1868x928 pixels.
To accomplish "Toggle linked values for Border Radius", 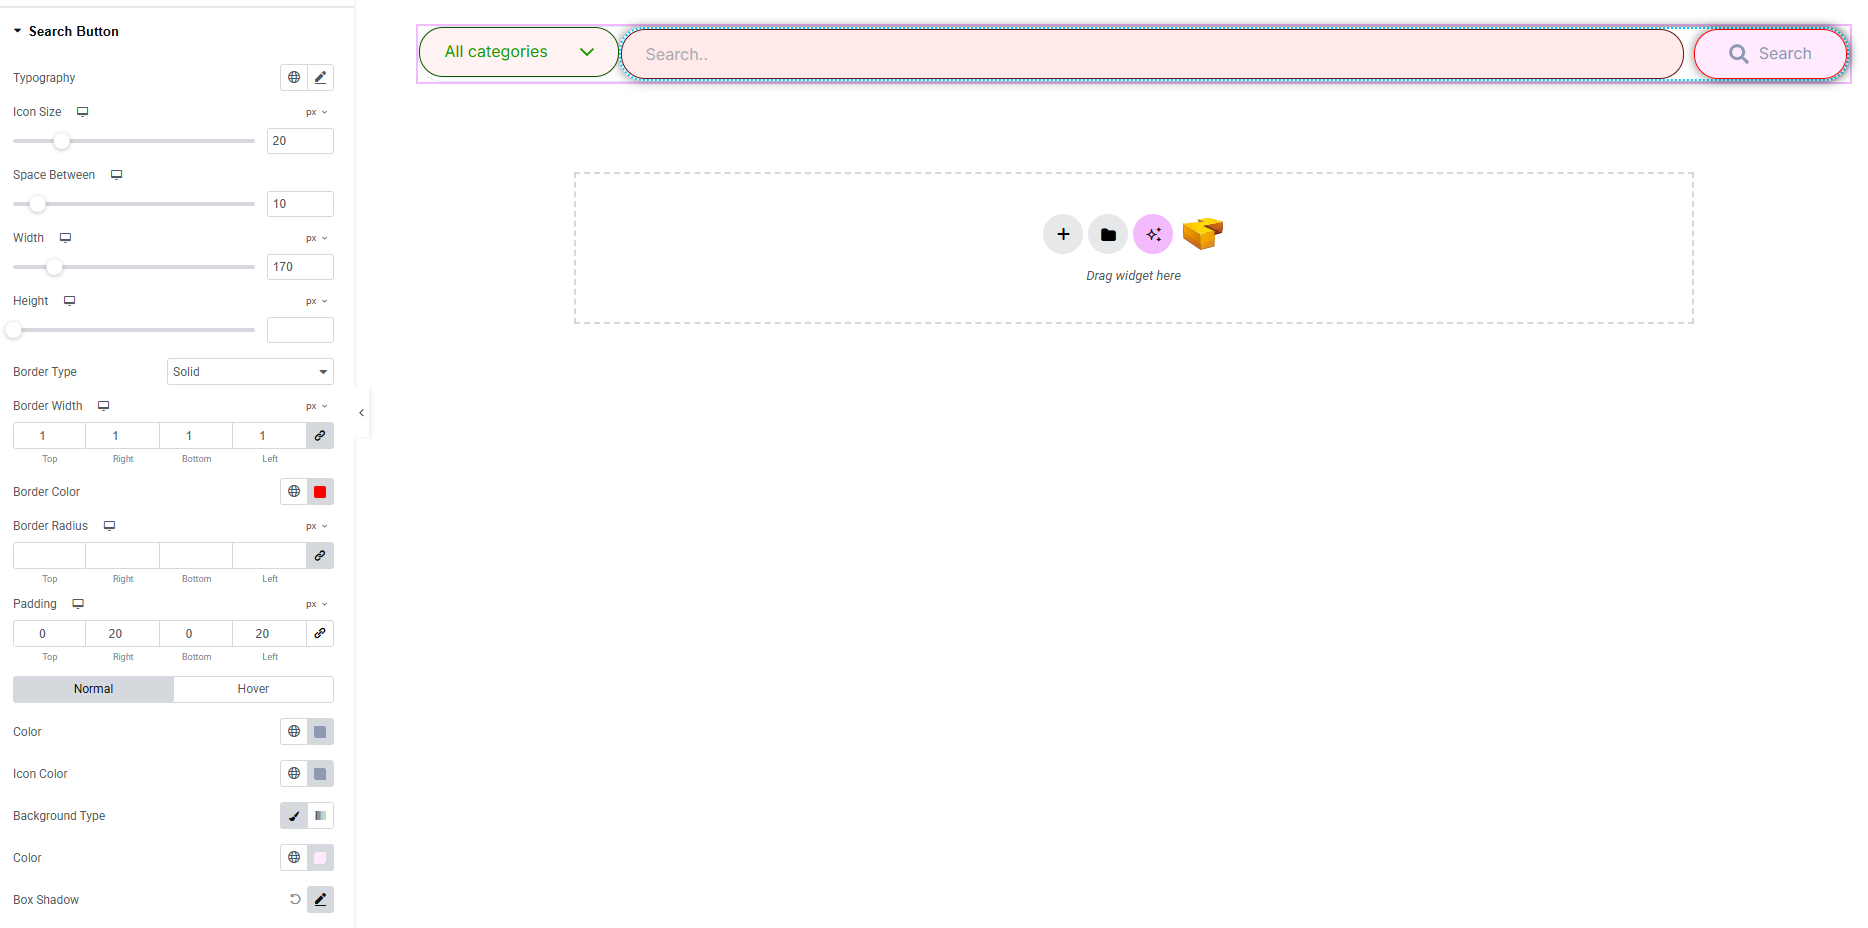I will tap(320, 556).
